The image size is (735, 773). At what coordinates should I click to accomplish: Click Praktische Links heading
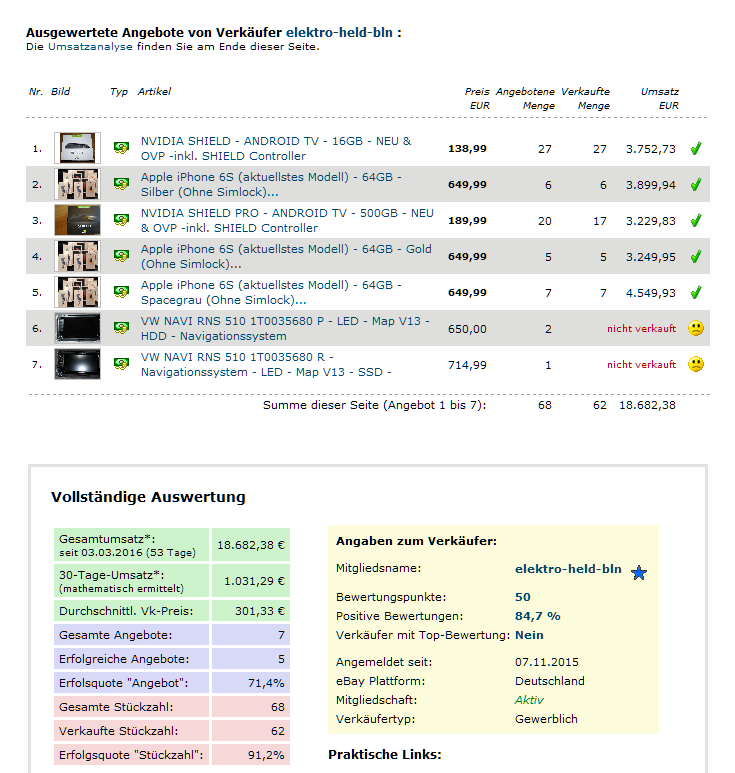pos(385,754)
